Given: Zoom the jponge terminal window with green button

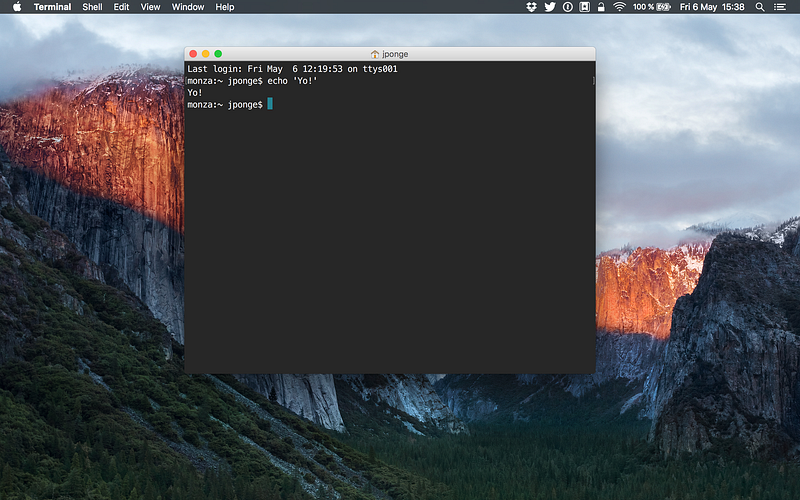Looking at the screenshot, I should (x=218, y=54).
